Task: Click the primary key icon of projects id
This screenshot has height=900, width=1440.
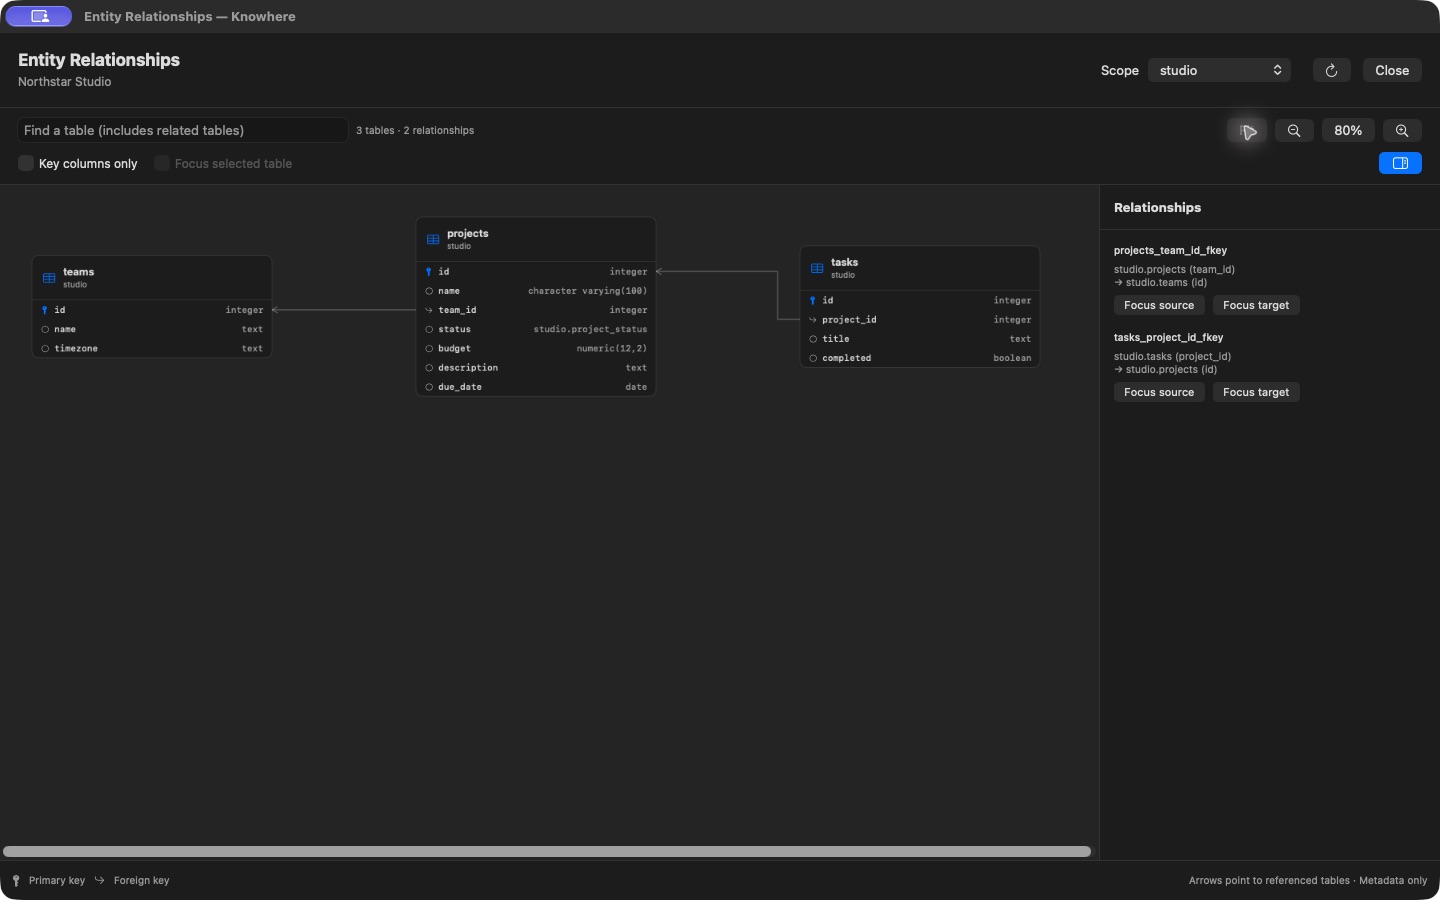Action: [429, 272]
